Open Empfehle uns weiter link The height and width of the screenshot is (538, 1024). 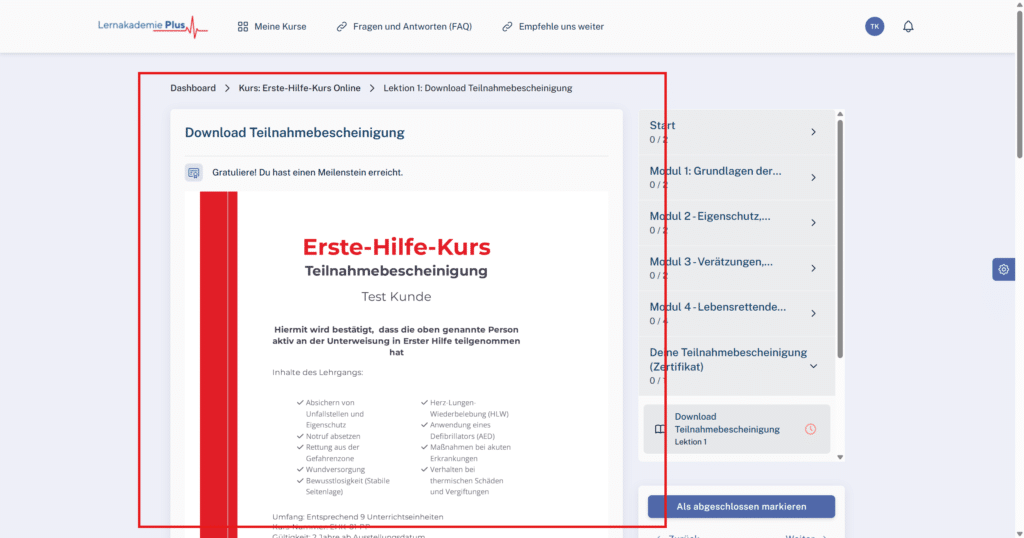tap(561, 27)
